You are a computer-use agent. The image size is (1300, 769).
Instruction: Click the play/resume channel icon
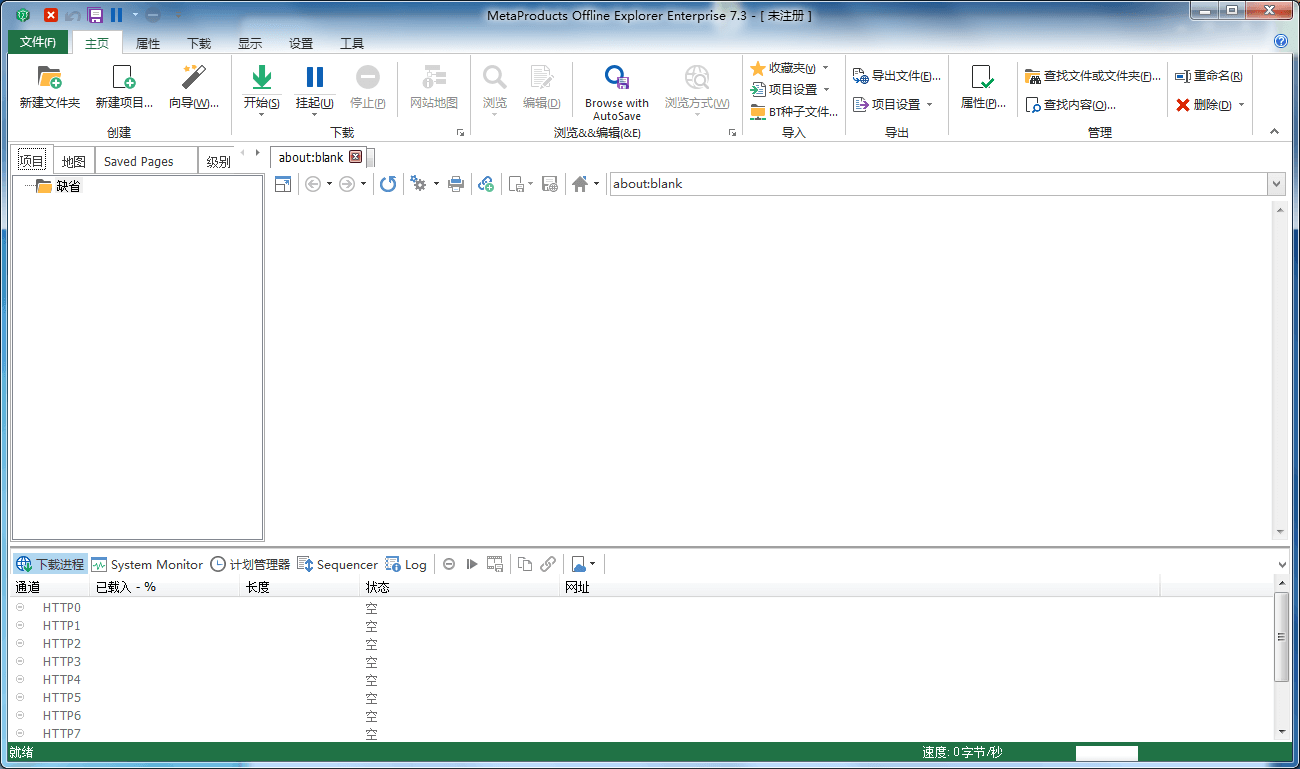(x=472, y=564)
